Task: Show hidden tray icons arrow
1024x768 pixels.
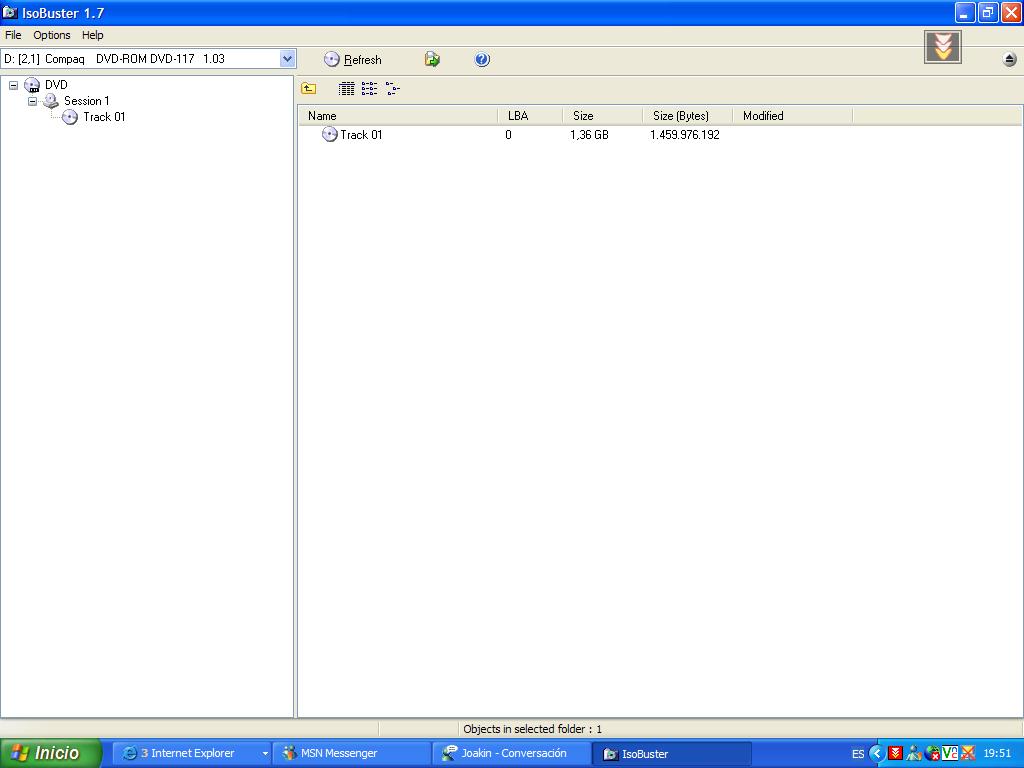Action: 876,754
